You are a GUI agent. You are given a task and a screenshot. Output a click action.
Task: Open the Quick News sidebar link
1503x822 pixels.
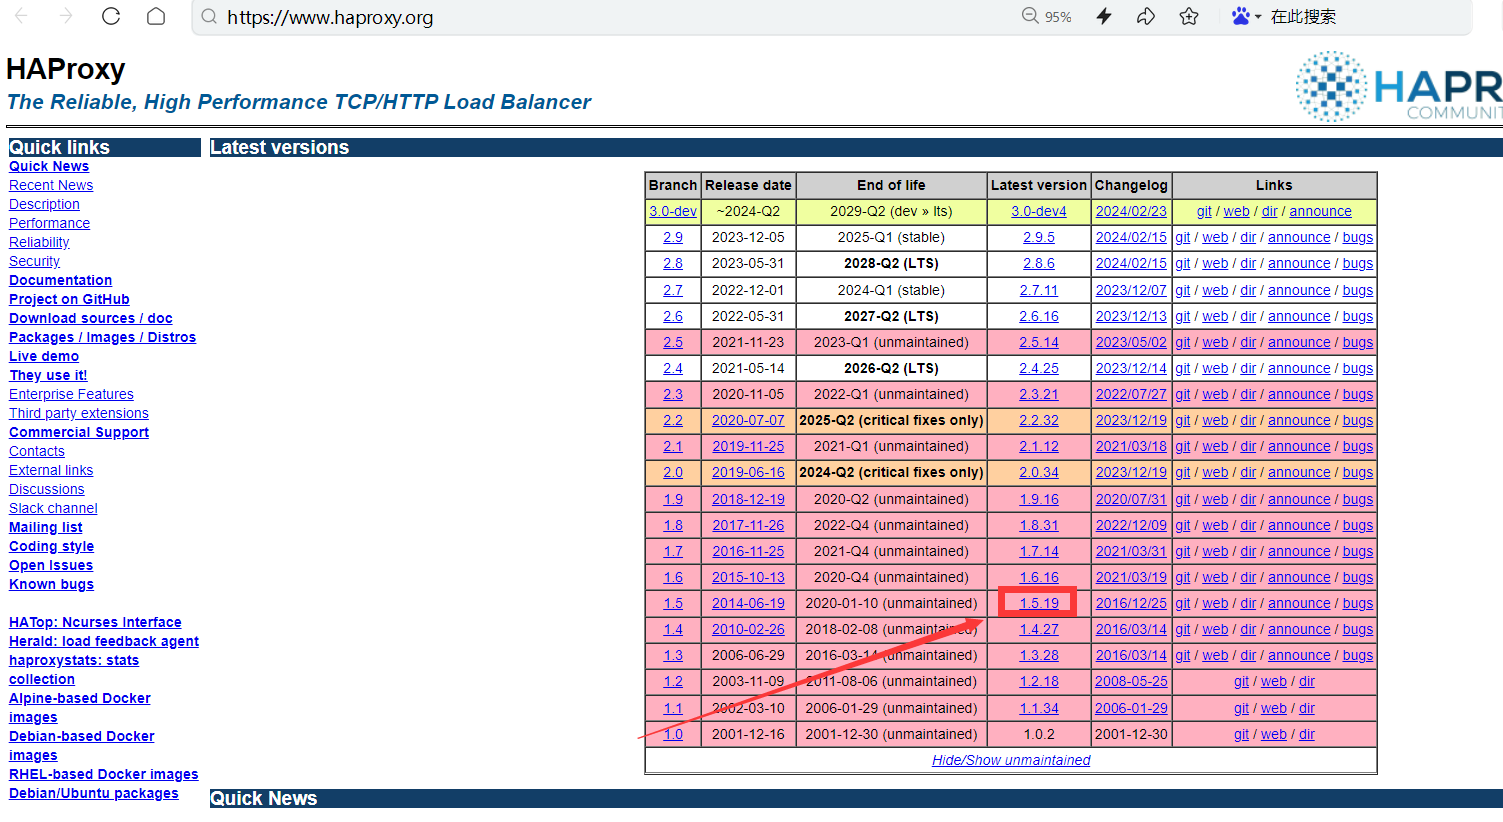(x=49, y=166)
